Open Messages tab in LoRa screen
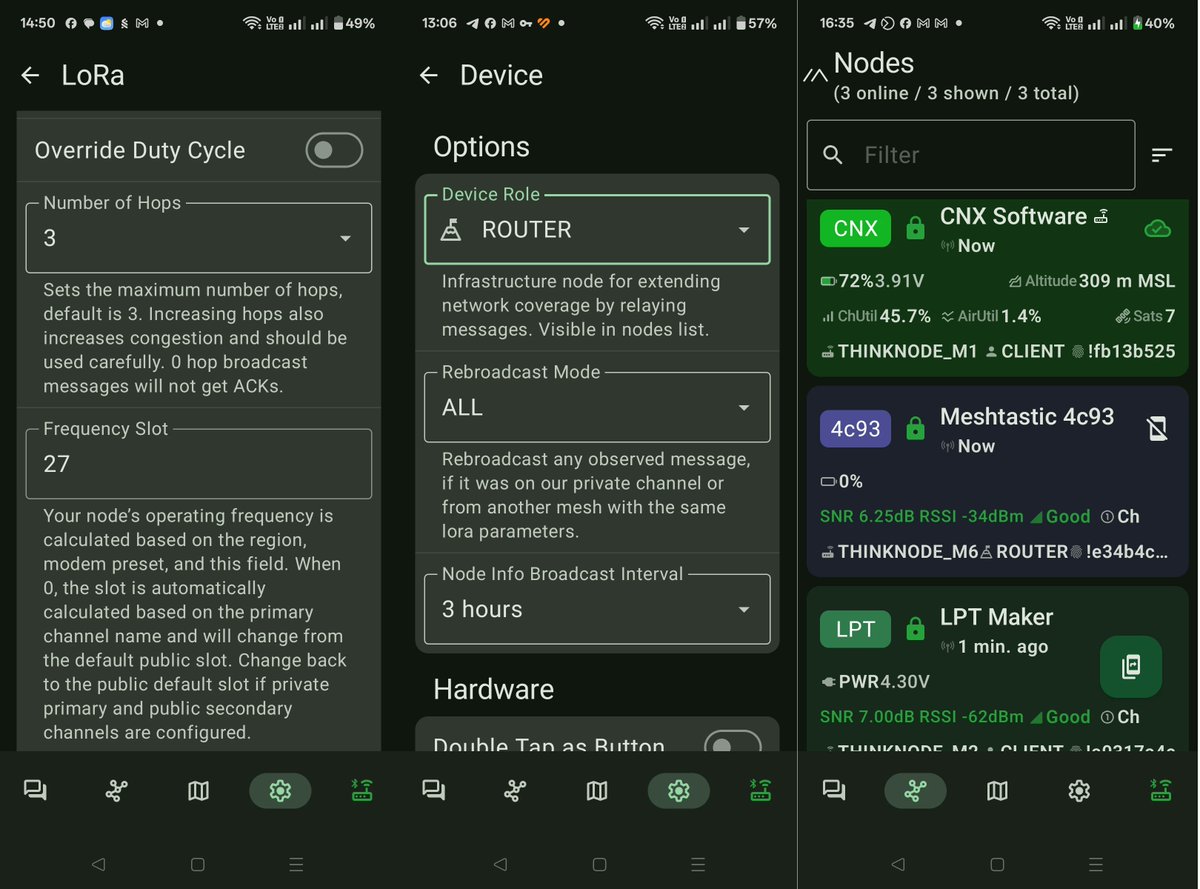This screenshot has height=889, width=1200. click(36, 791)
